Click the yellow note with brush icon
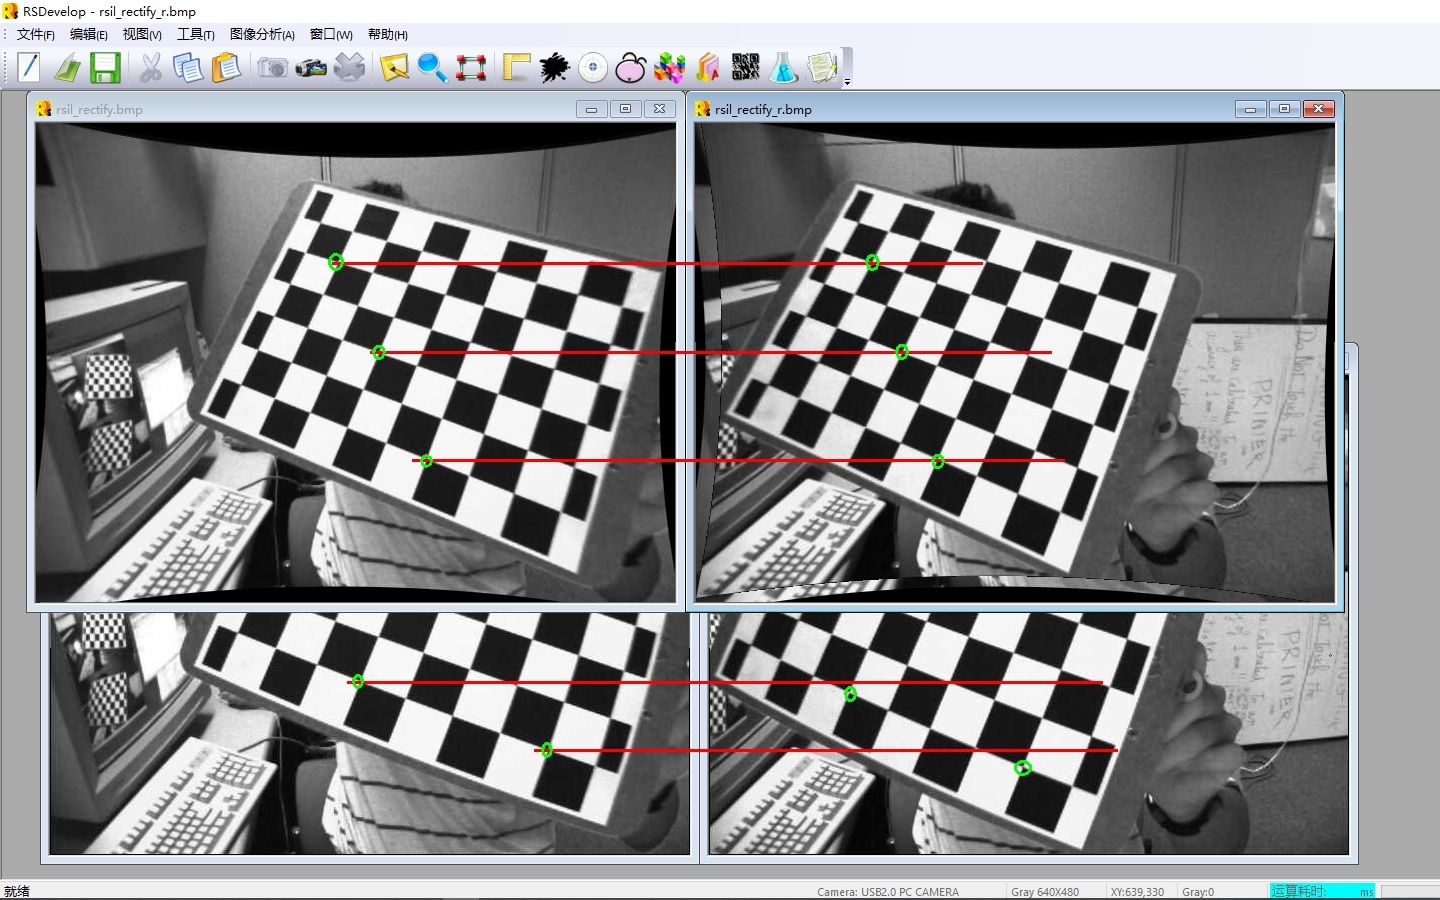Image resolution: width=1440 pixels, height=900 pixels. pyautogui.click(x=394, y=67)
